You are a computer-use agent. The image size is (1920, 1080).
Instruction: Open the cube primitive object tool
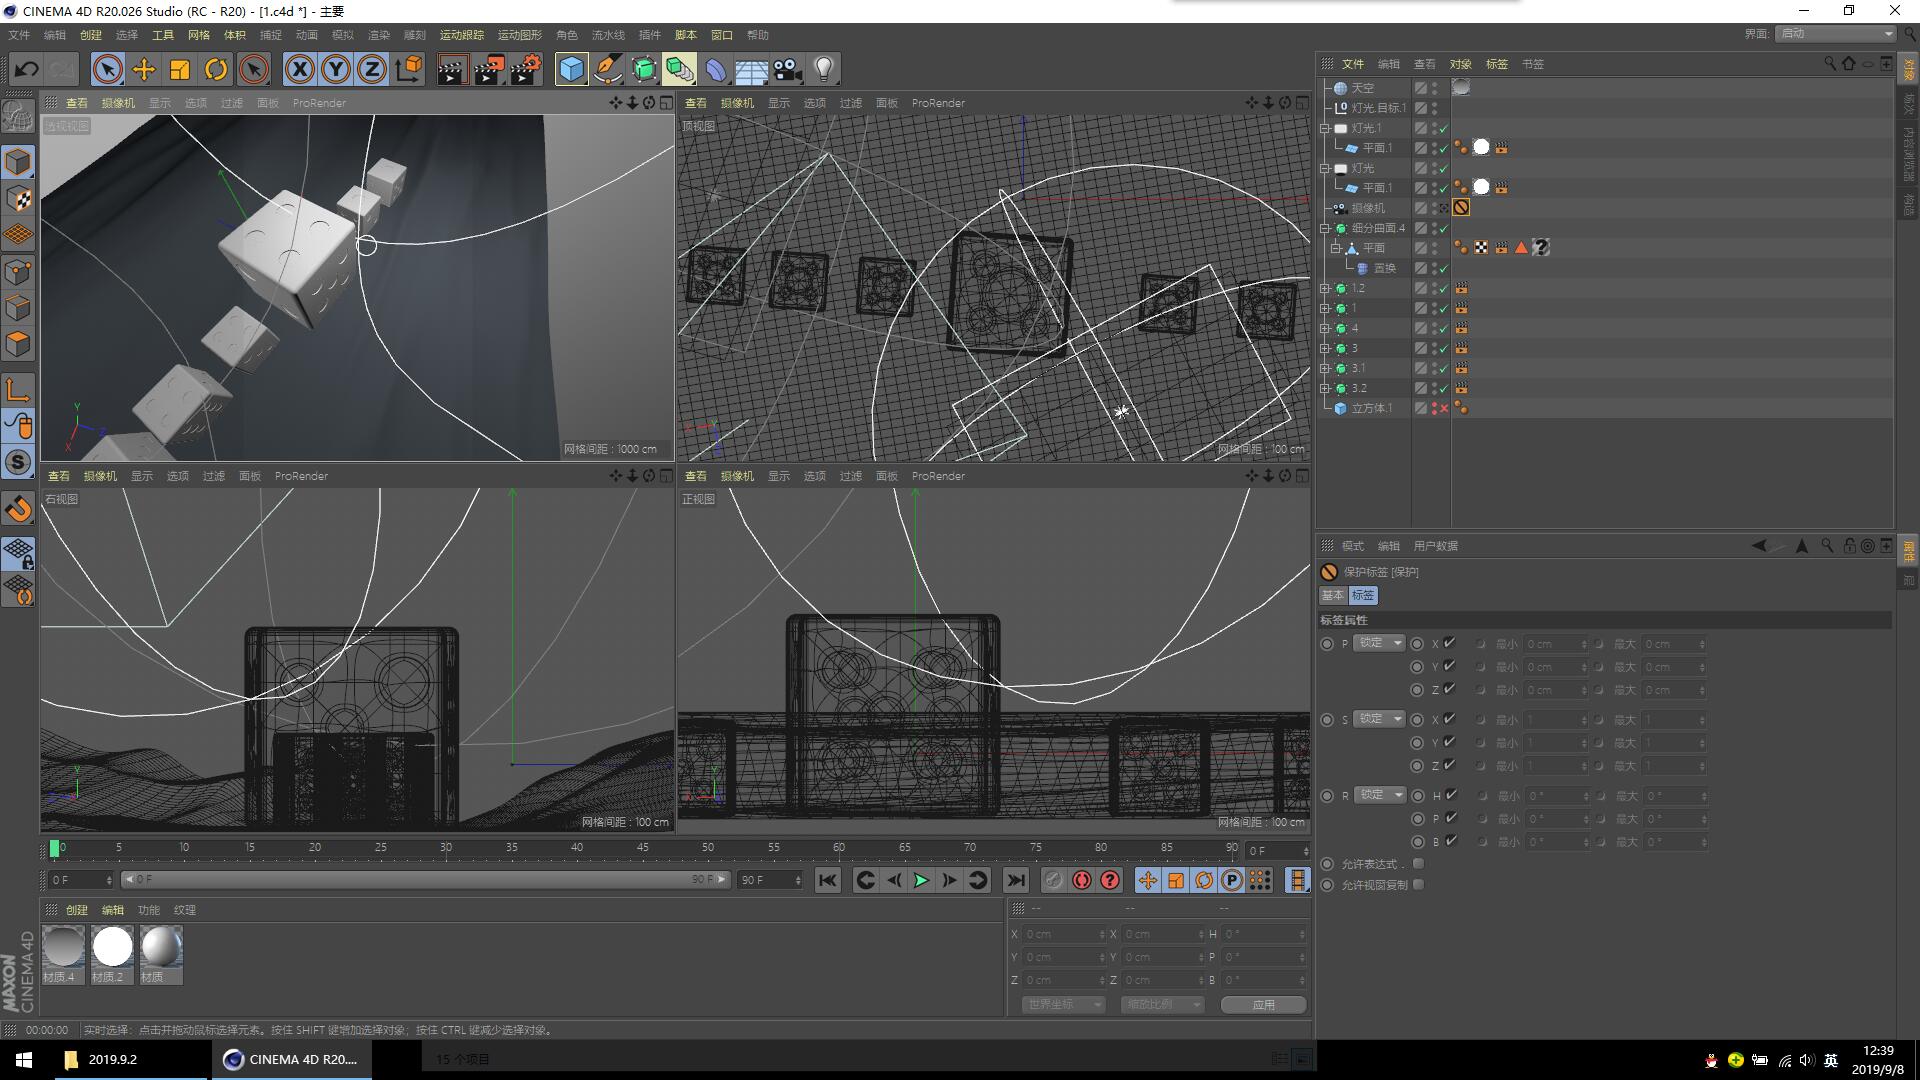pos(571,69)
